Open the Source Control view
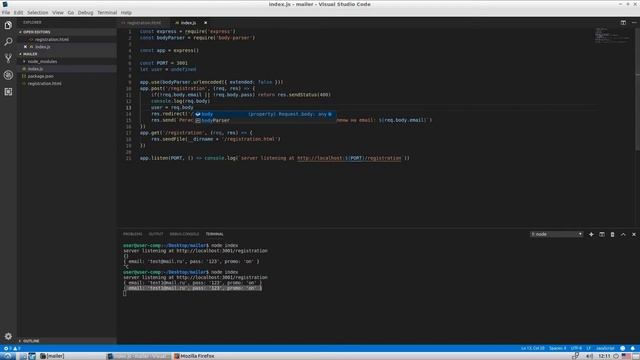640x360 pixels. [8, 58]
